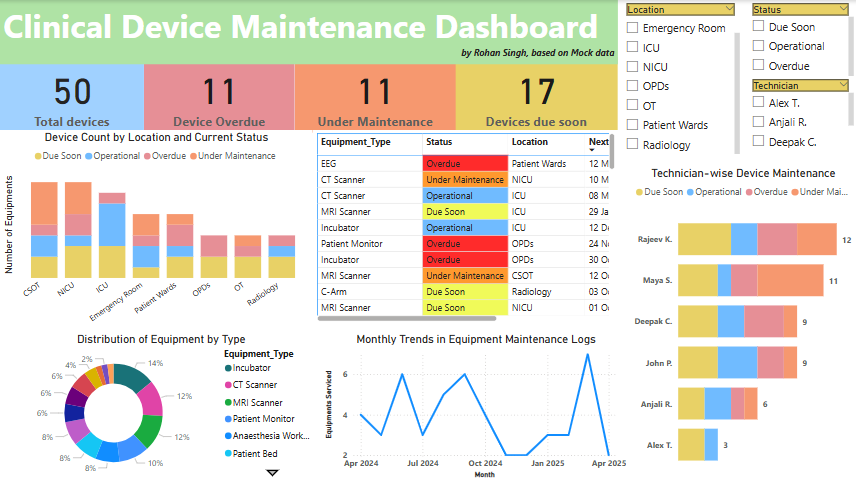This screenshot has width=856, height=482.
Task: Click the Total devices card
Action: 72,97
